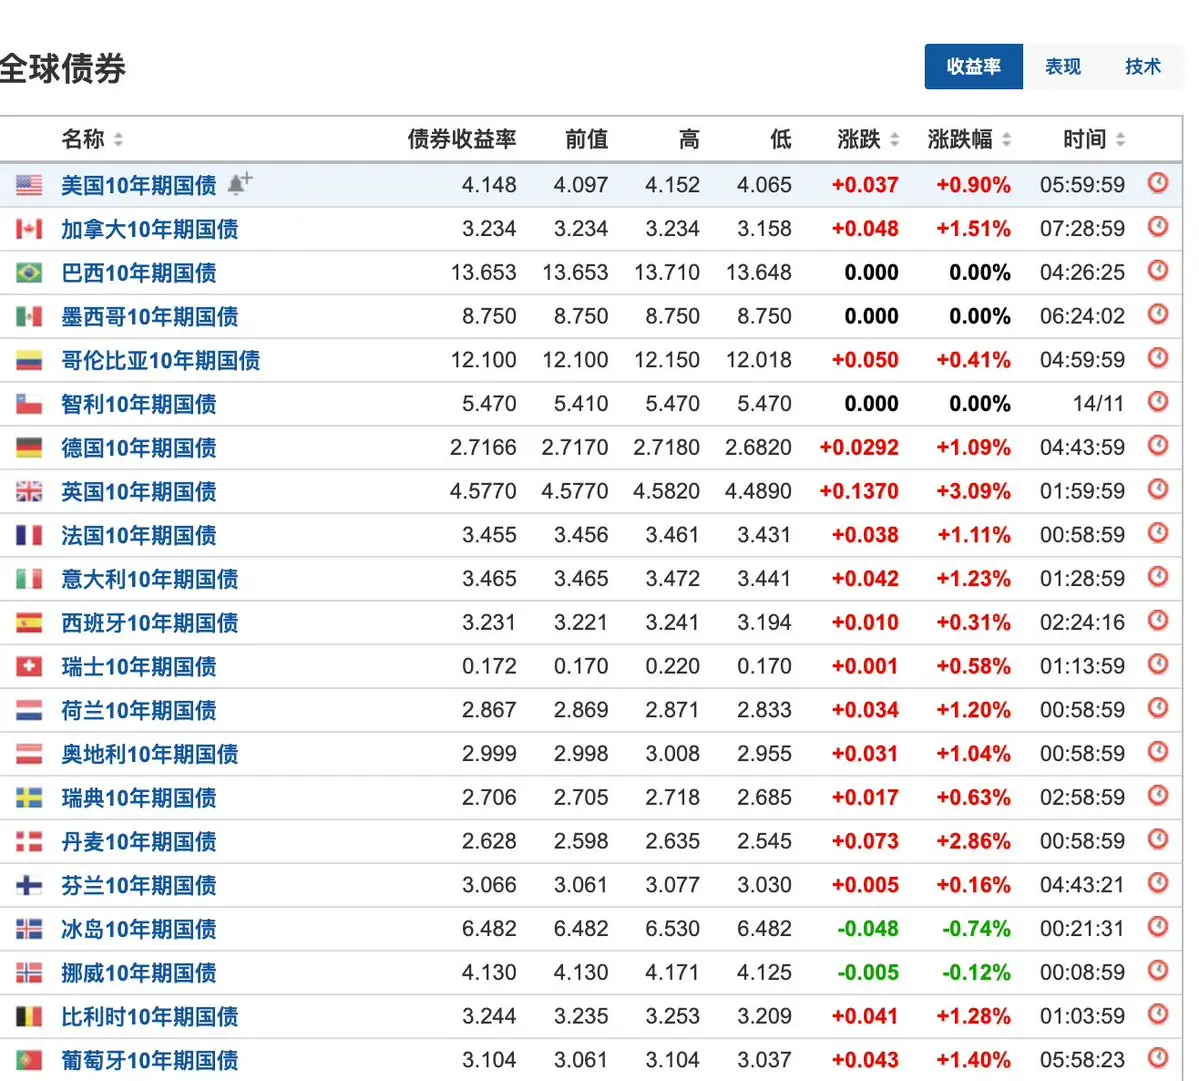The height and width of the screenshot is (1081, 1199).
Task: Click clock icon in 瑞士10年期国债 row
Action: pyautogui.click(x=1158, y=664)
